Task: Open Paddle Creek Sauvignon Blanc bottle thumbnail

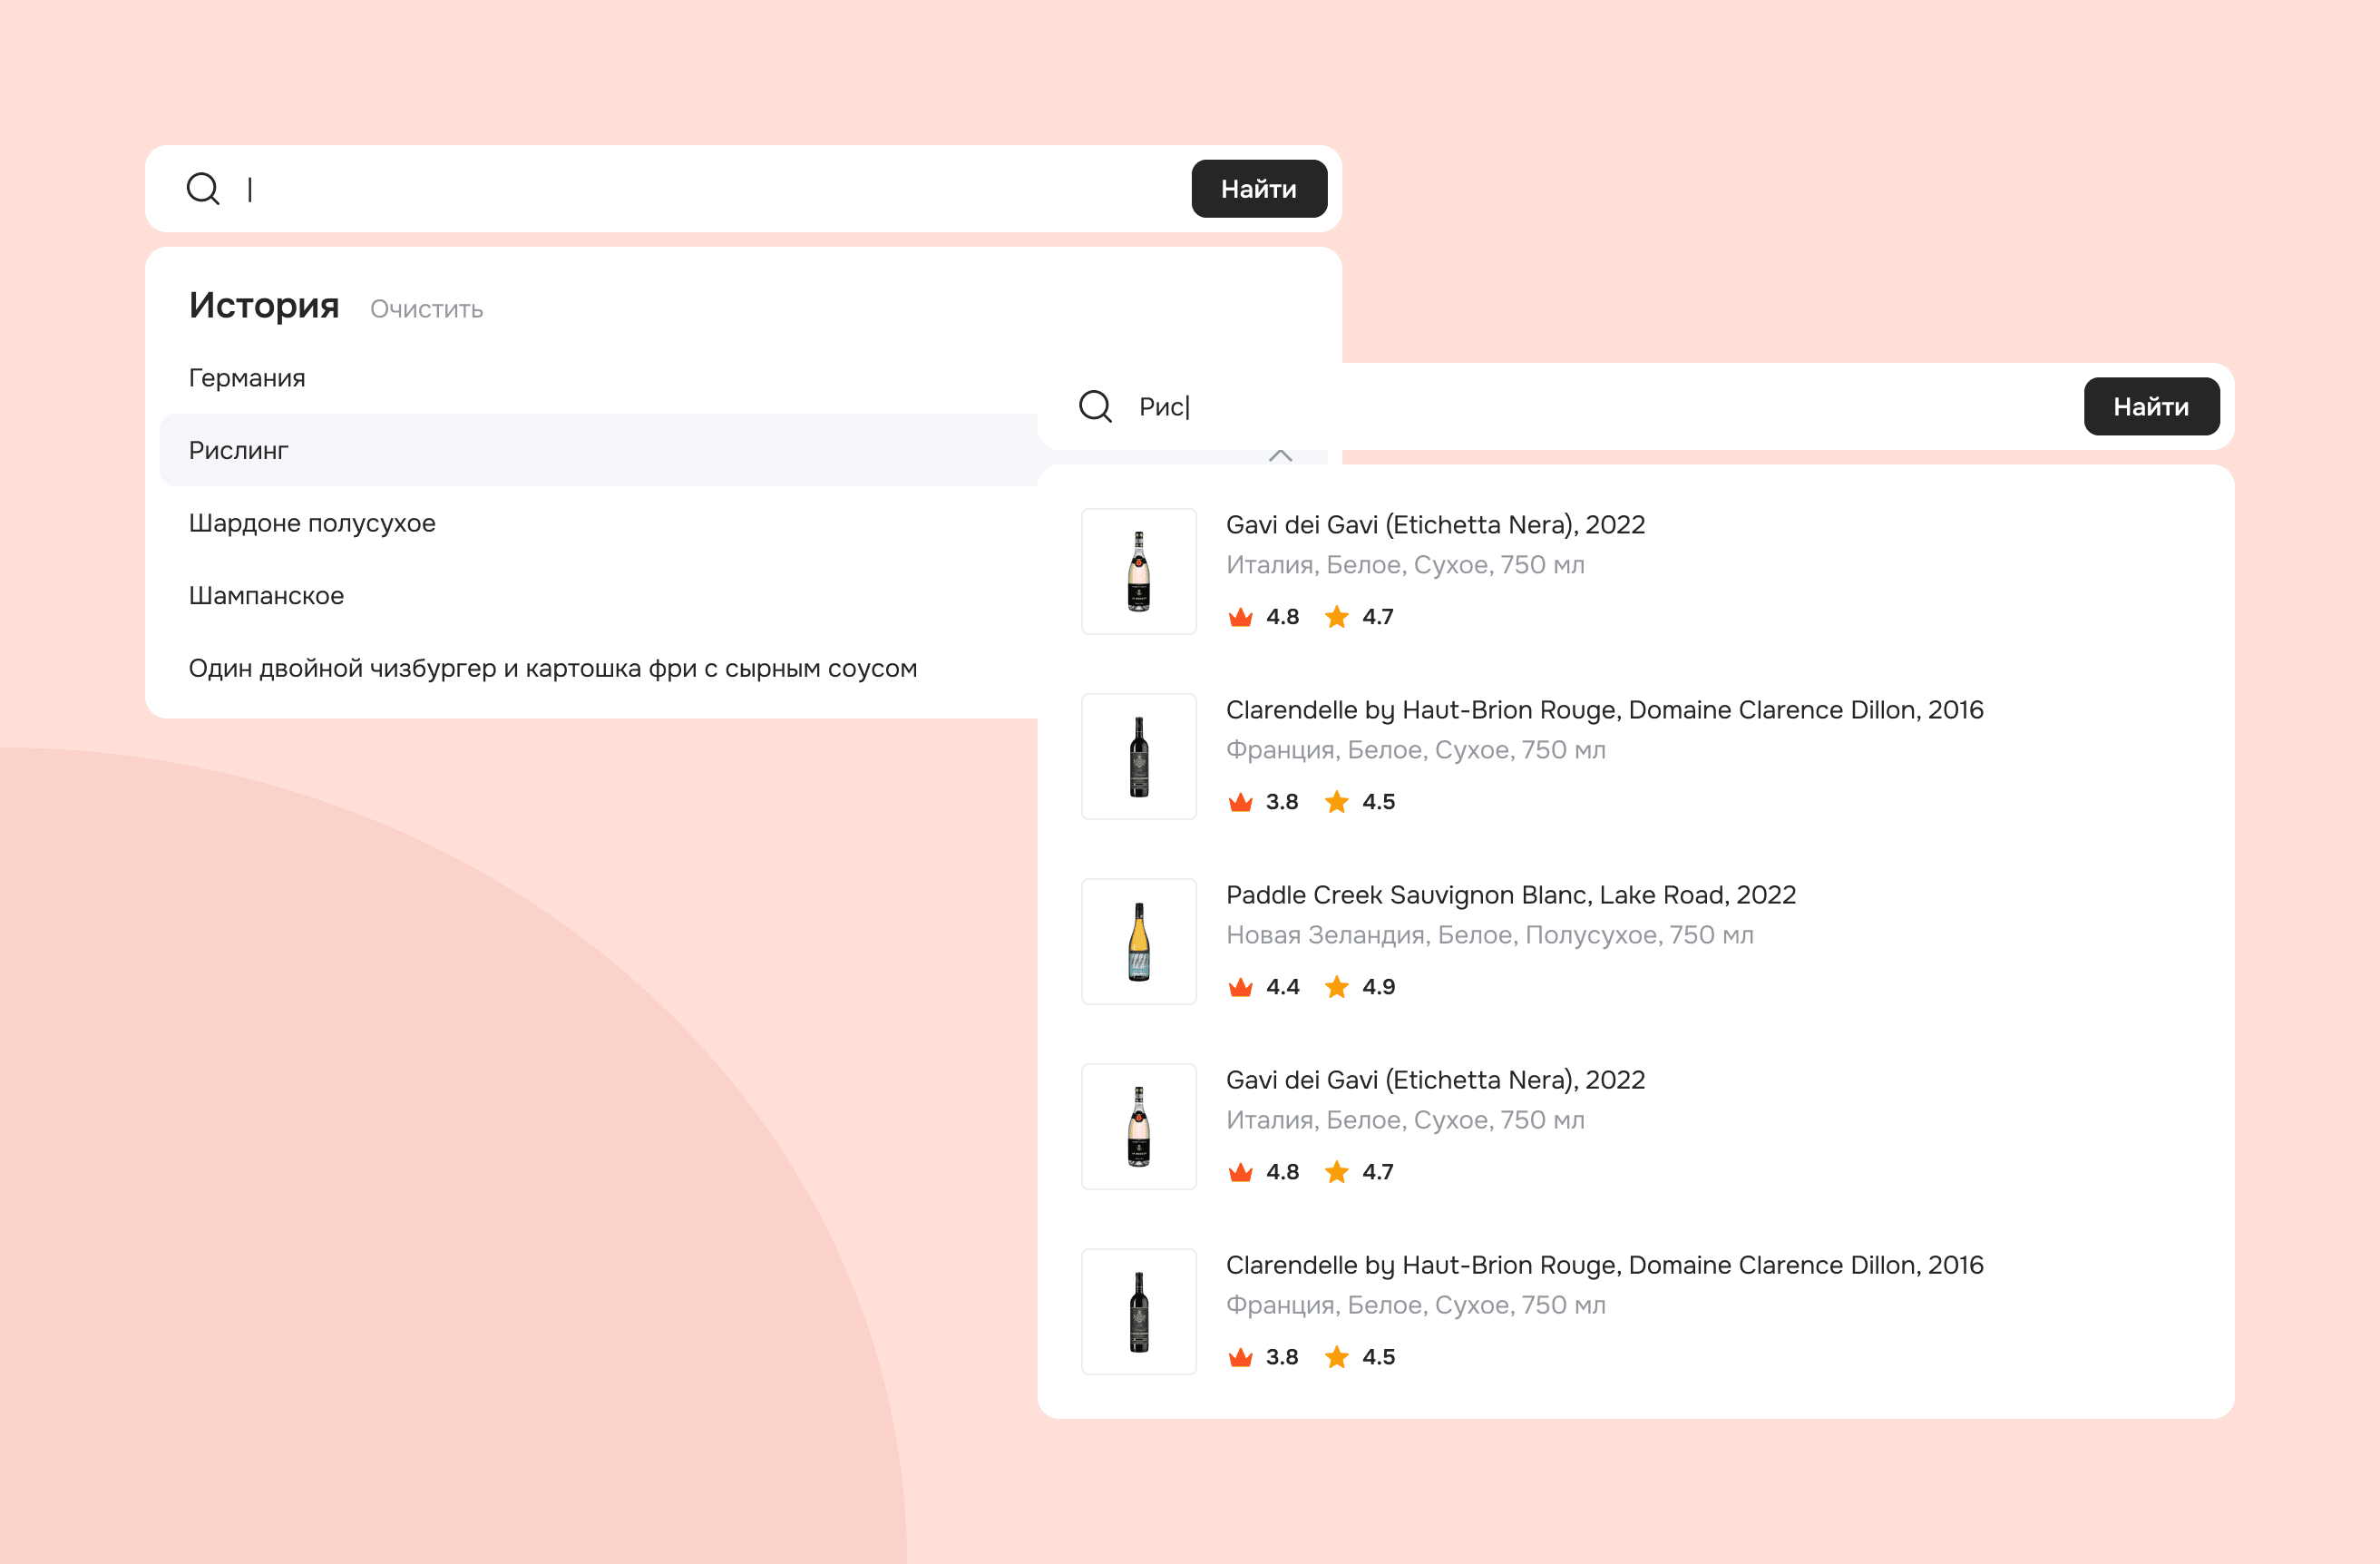Action: [1139, 941]
